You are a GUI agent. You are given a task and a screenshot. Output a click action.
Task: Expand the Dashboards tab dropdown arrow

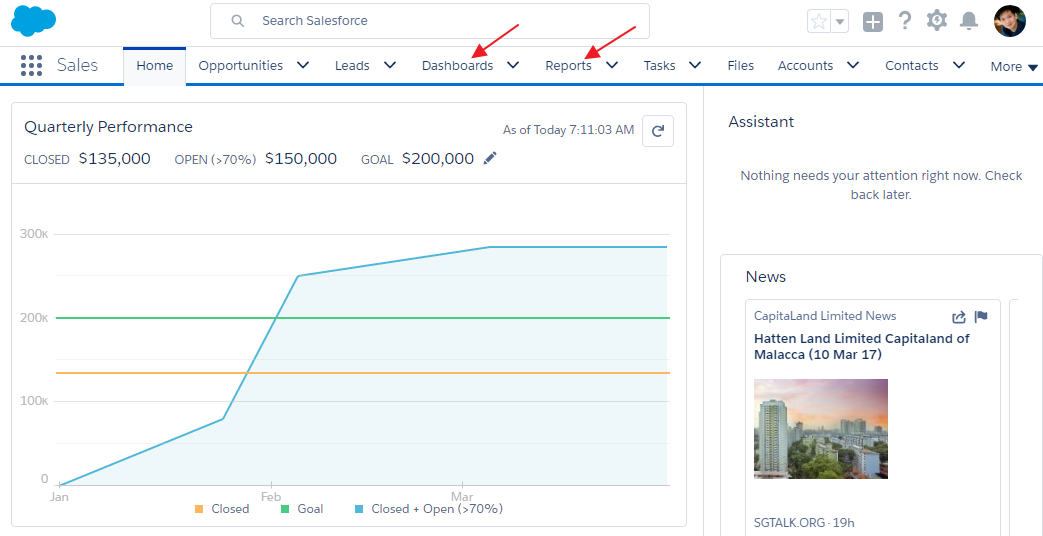point(513,66)
